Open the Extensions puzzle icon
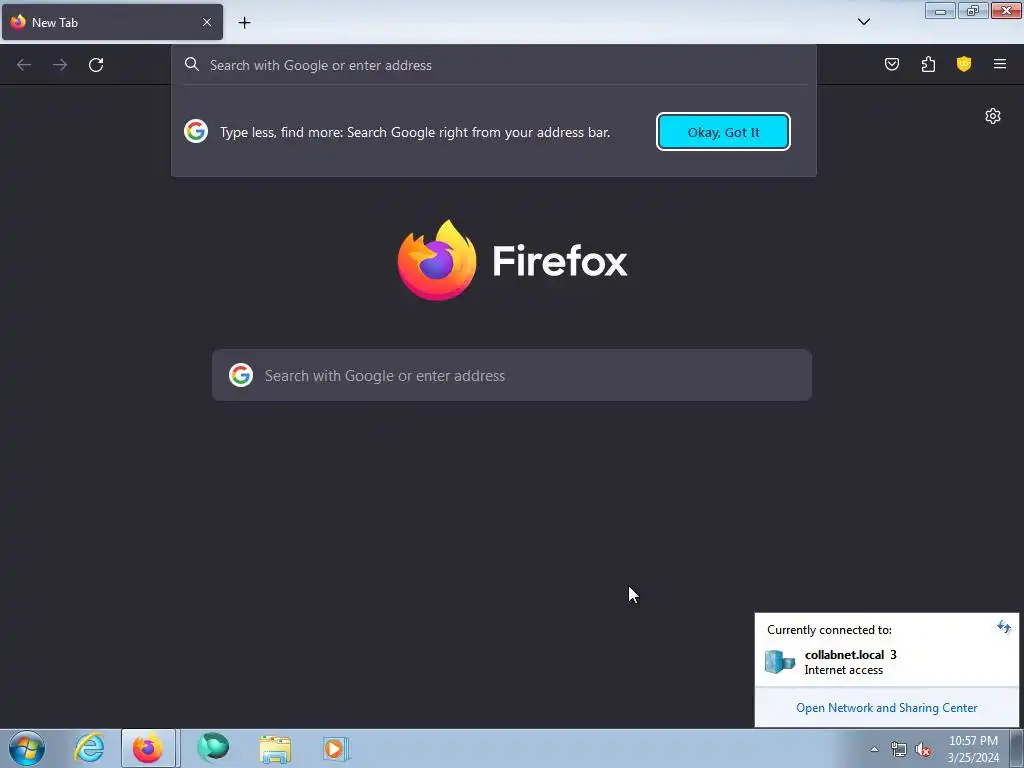1024x768 pixels. click(x=928, y=64)
